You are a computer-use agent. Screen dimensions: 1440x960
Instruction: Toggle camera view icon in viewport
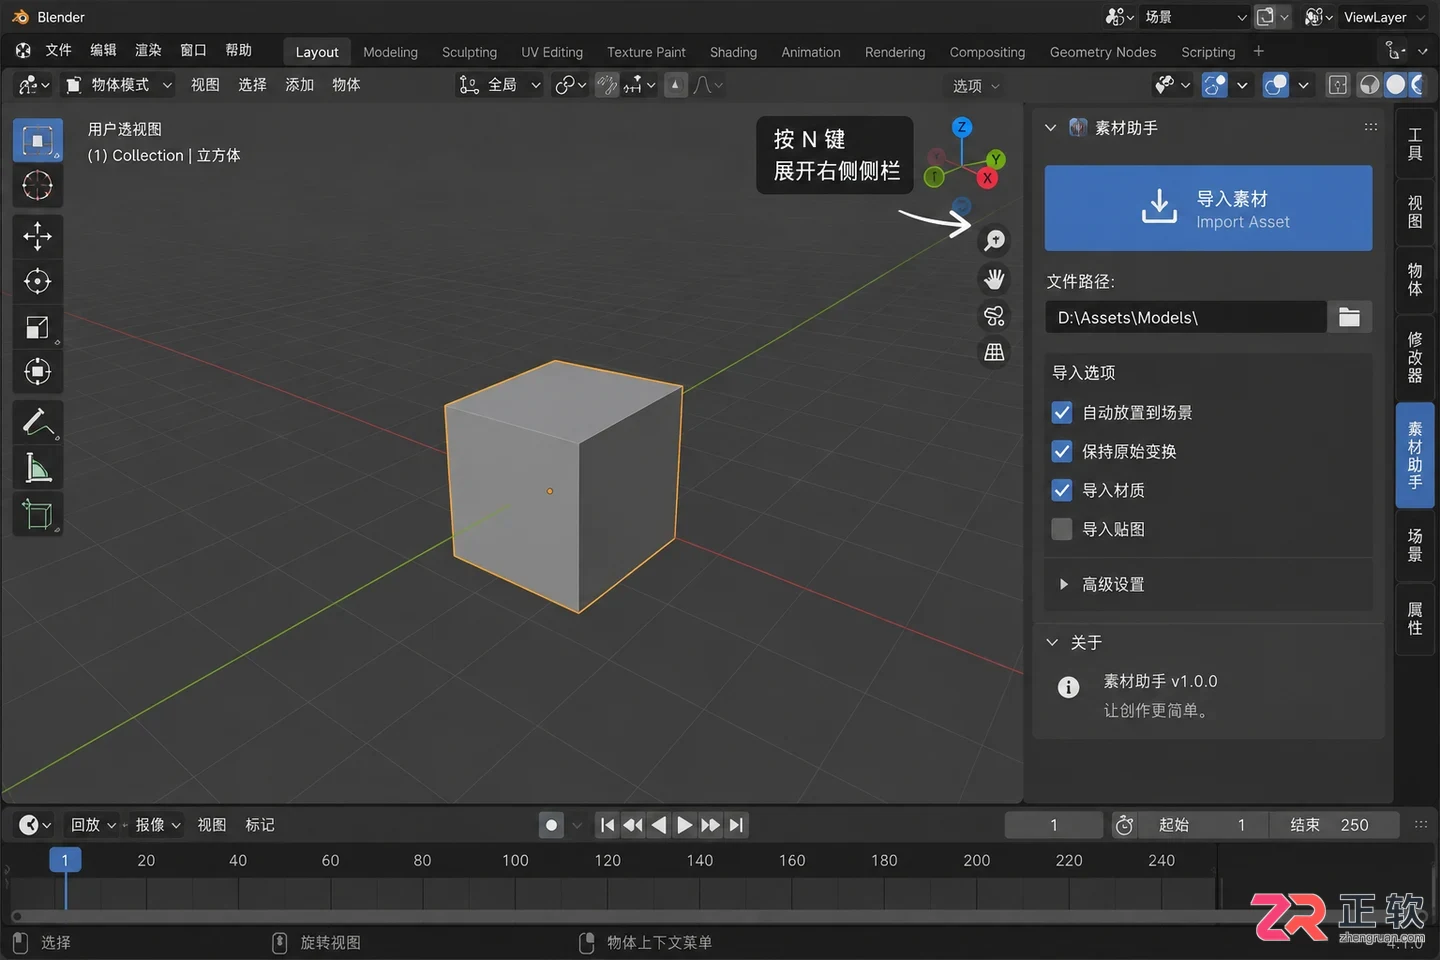pyautogui.click(x=994, y=316)
